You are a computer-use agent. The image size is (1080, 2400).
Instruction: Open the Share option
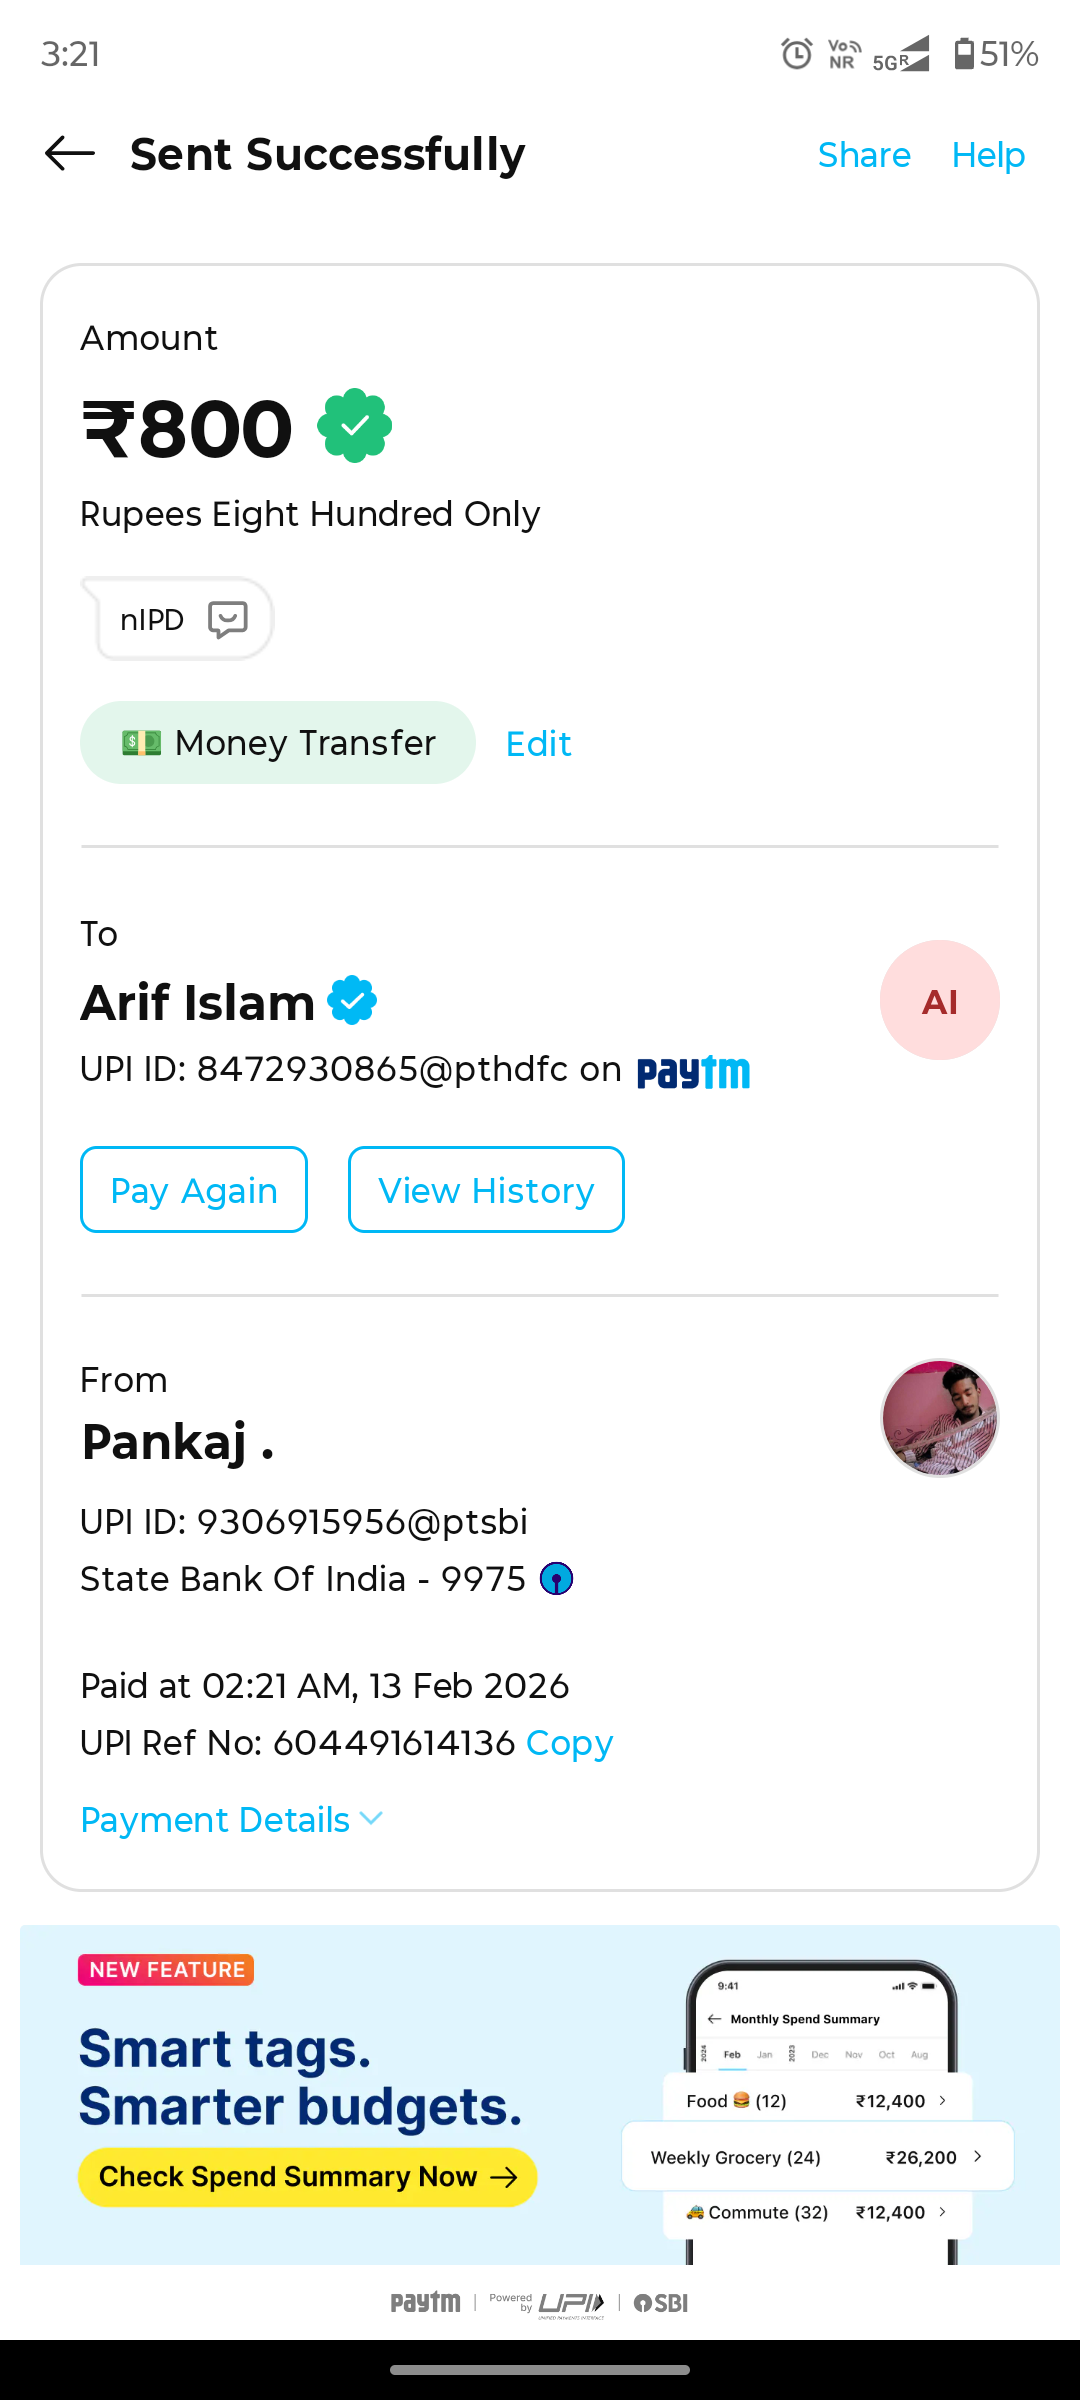864,155
